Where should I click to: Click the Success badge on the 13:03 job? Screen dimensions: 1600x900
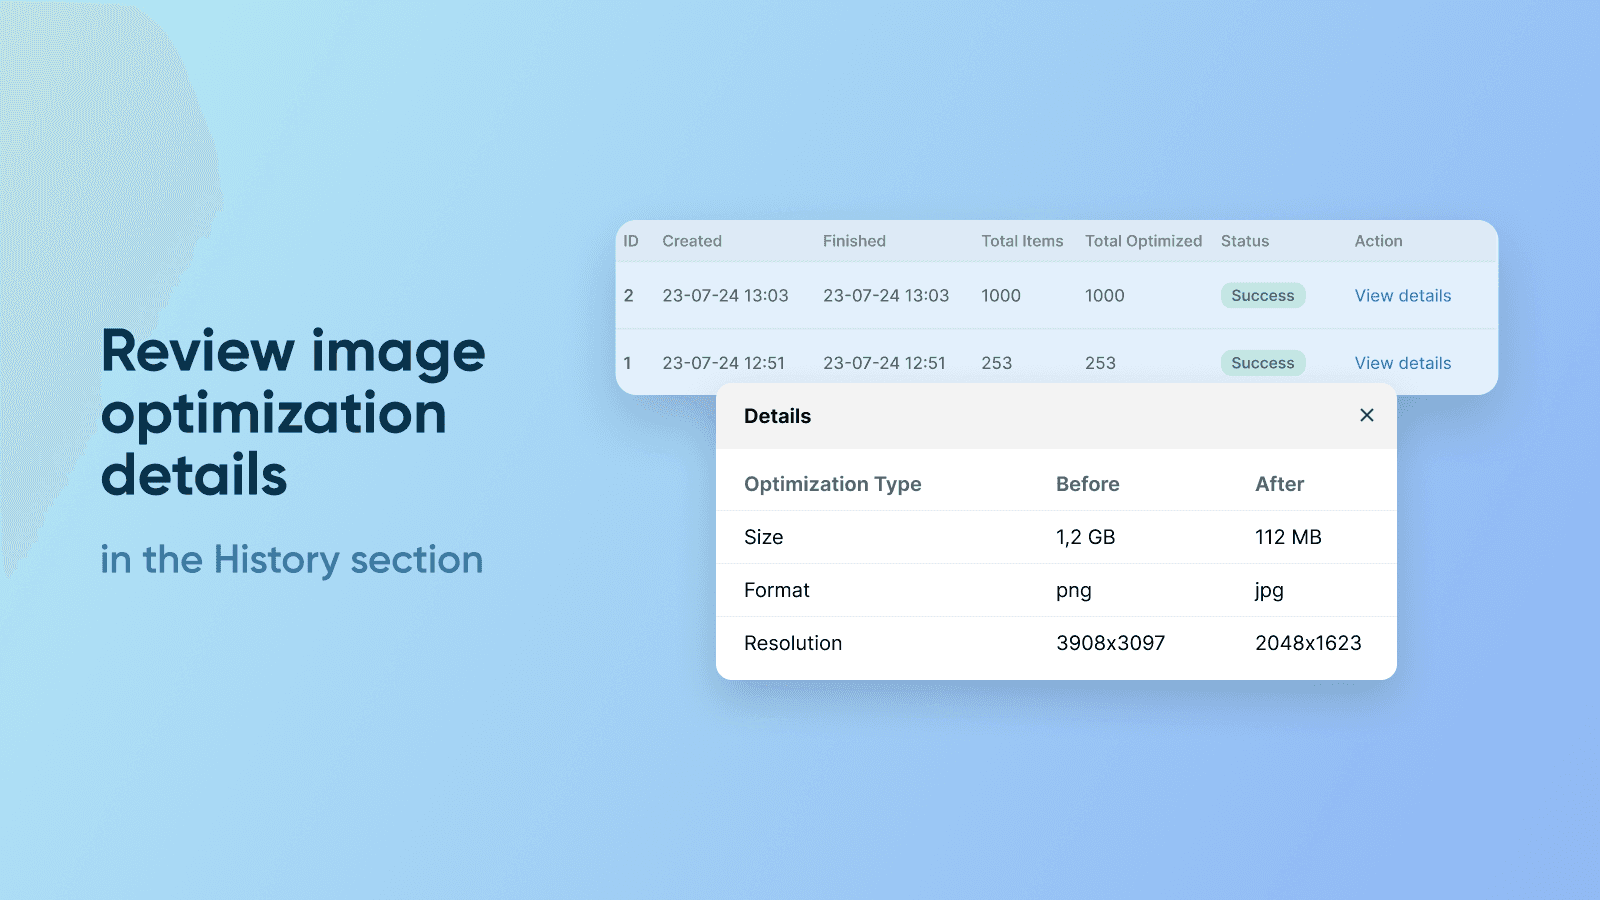[x=1262, y=296]
